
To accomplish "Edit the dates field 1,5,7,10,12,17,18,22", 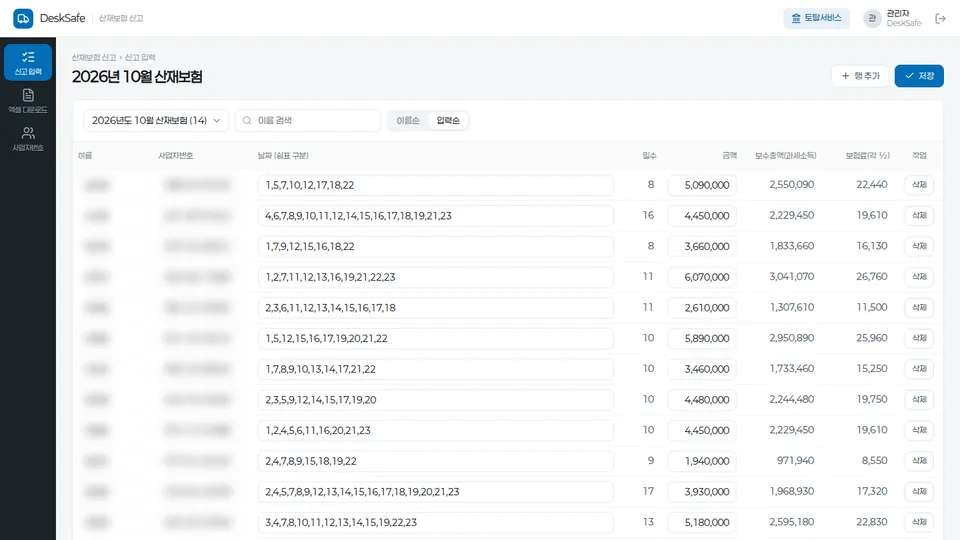I will [435, 185].
